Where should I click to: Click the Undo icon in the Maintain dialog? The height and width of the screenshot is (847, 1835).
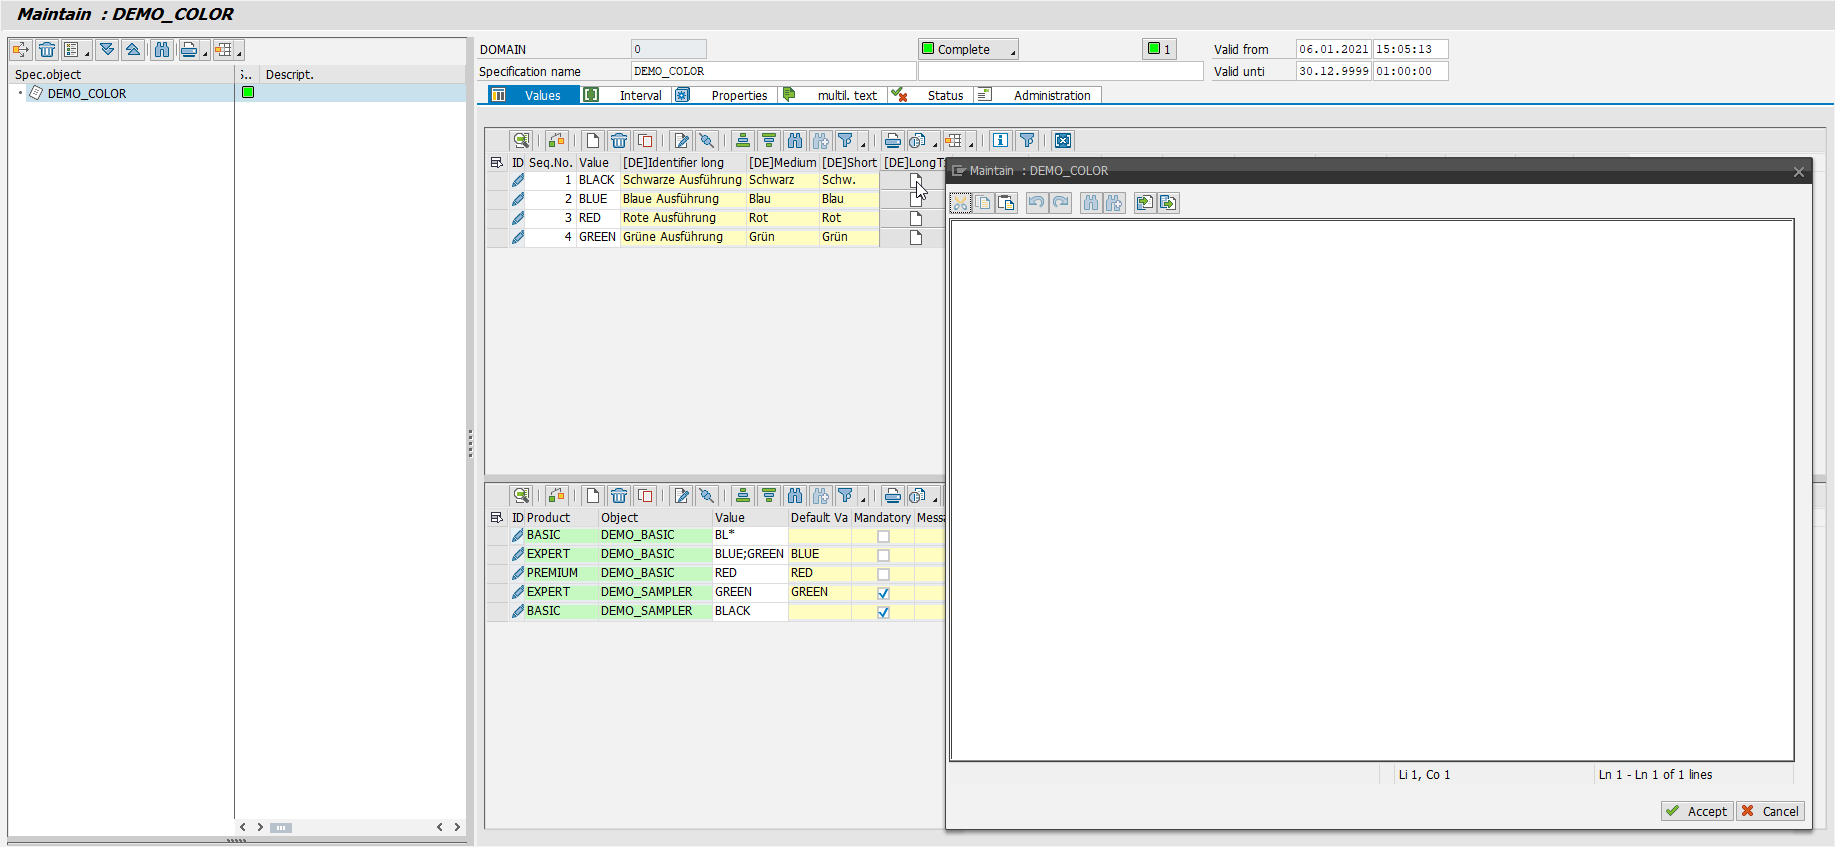coord(1037,203)
